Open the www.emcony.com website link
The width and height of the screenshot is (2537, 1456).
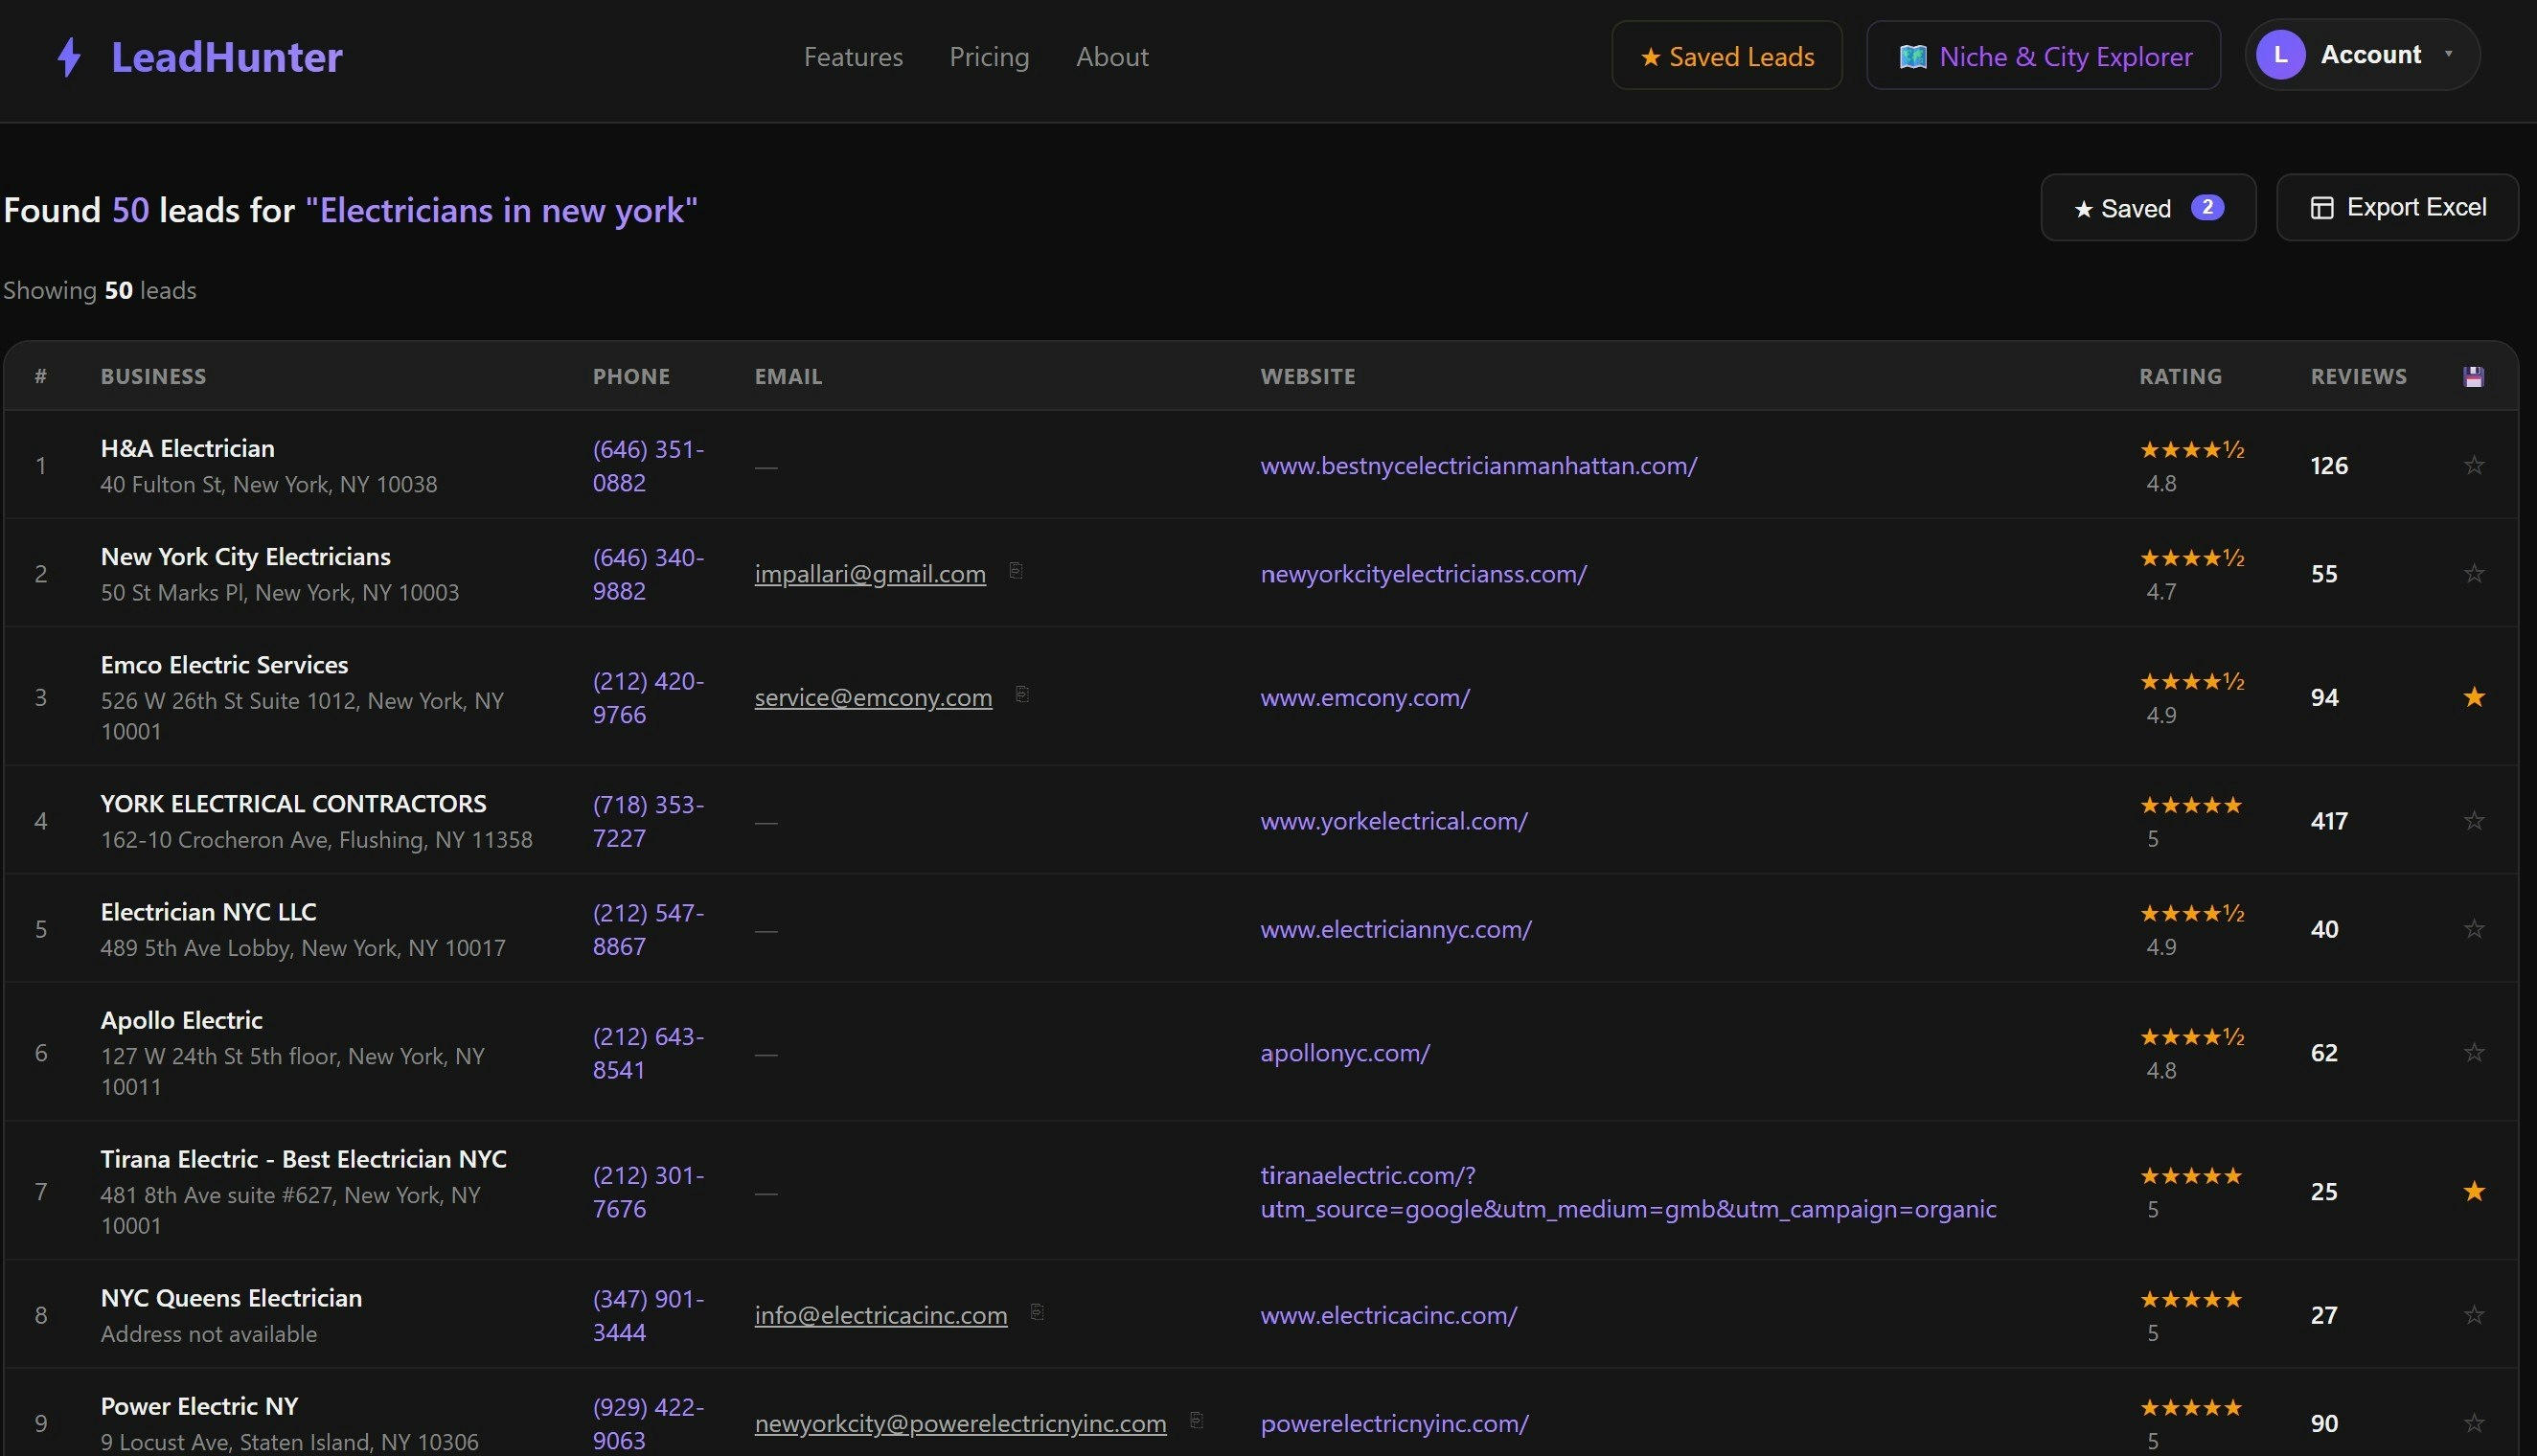1364,697
